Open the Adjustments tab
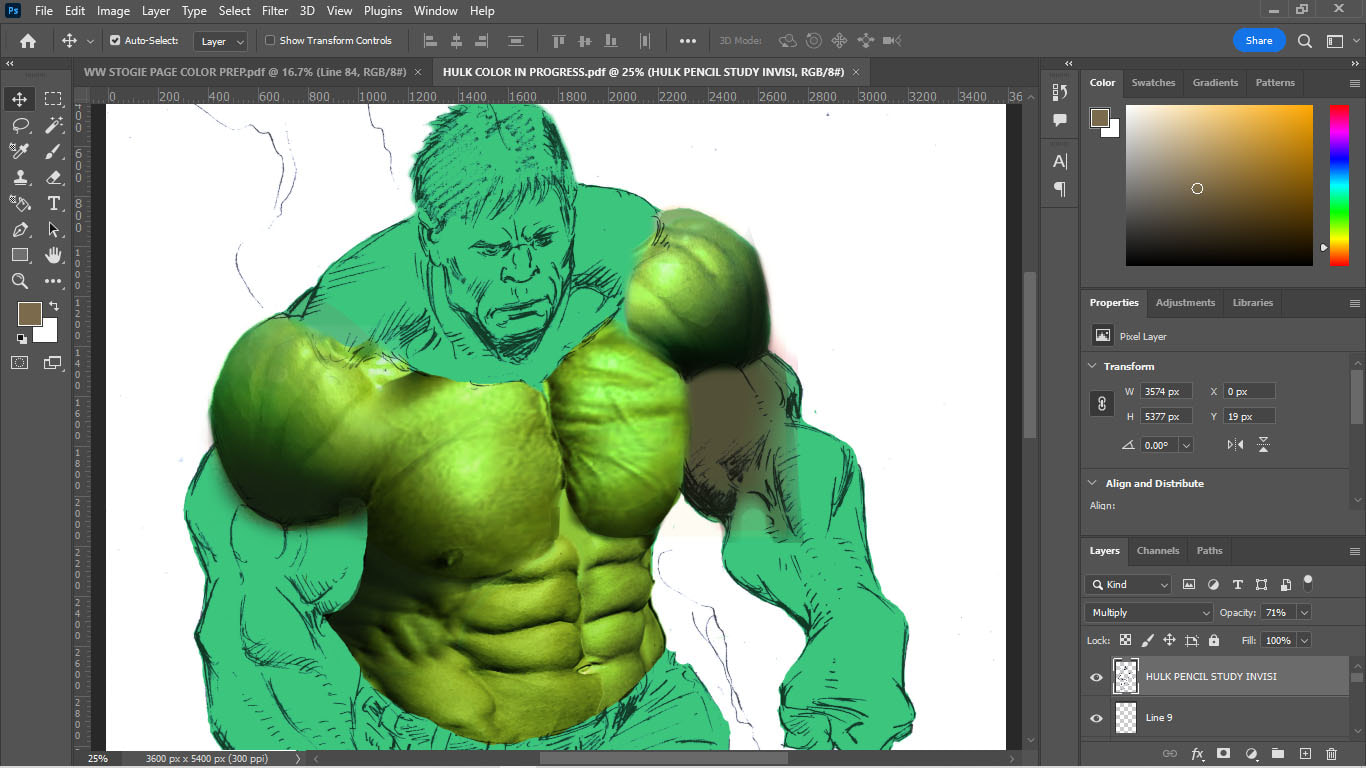 (1185, 303)
